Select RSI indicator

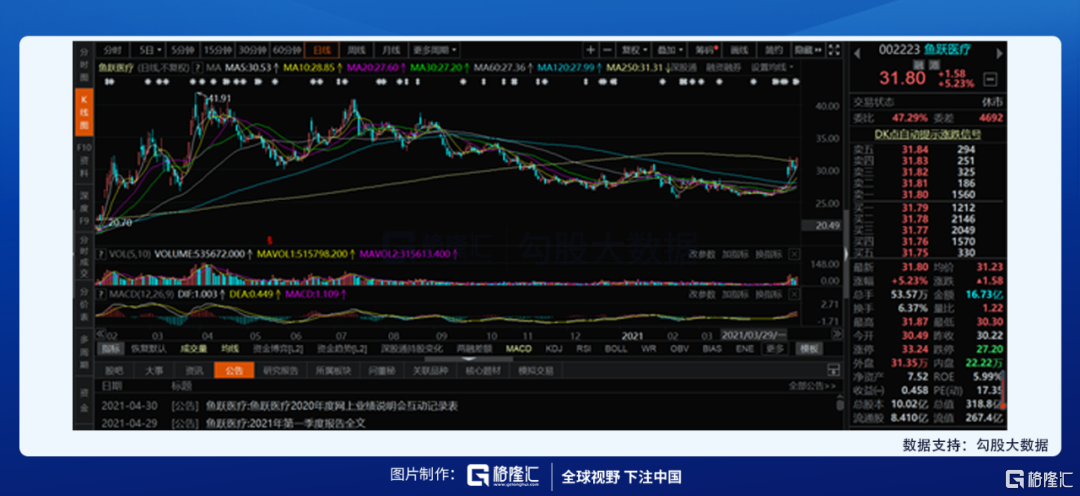pos(584,349)
